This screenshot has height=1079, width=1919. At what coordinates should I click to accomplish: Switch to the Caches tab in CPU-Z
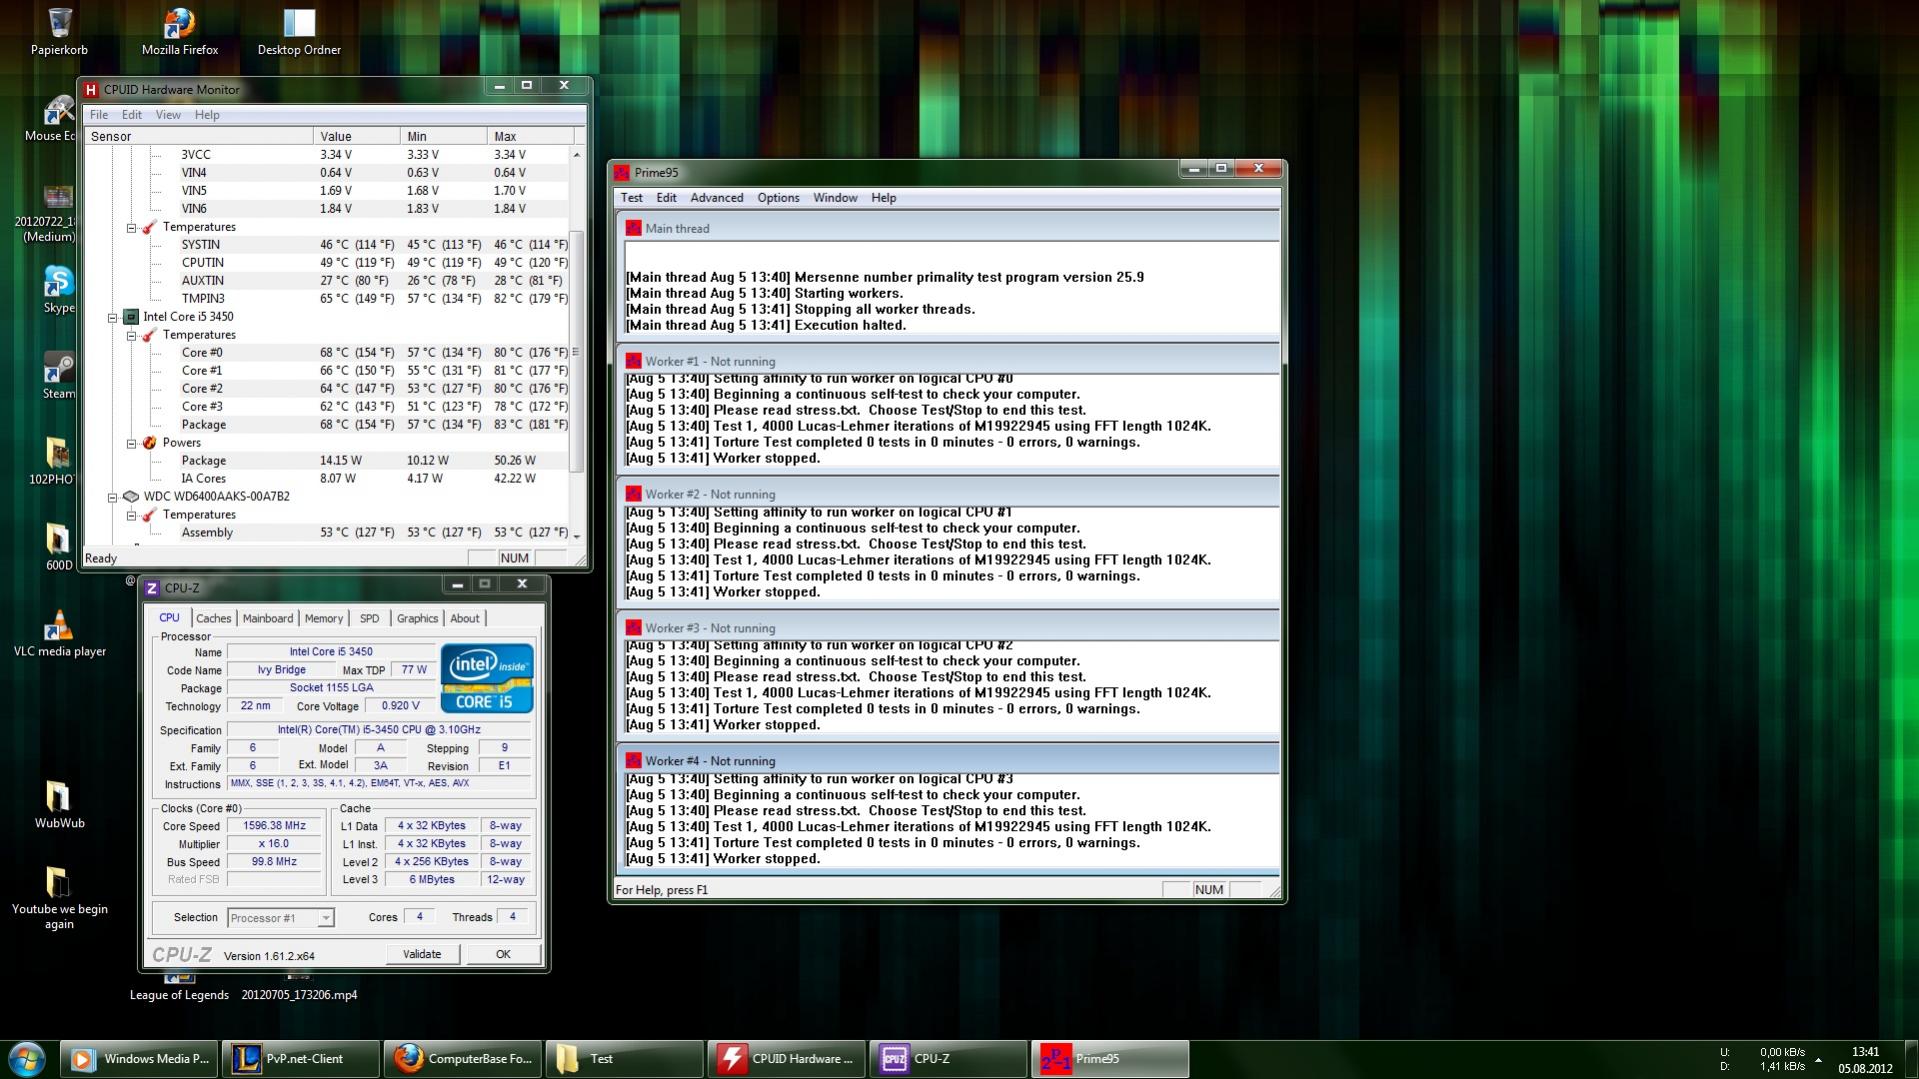click(x=213, y=619)
